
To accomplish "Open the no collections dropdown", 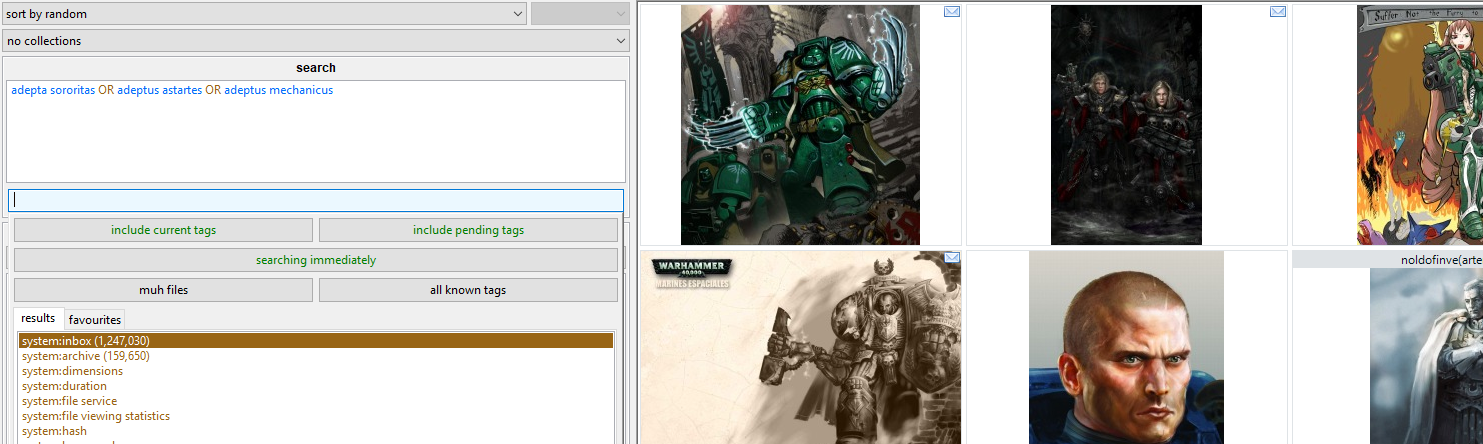I will [315, 41].
